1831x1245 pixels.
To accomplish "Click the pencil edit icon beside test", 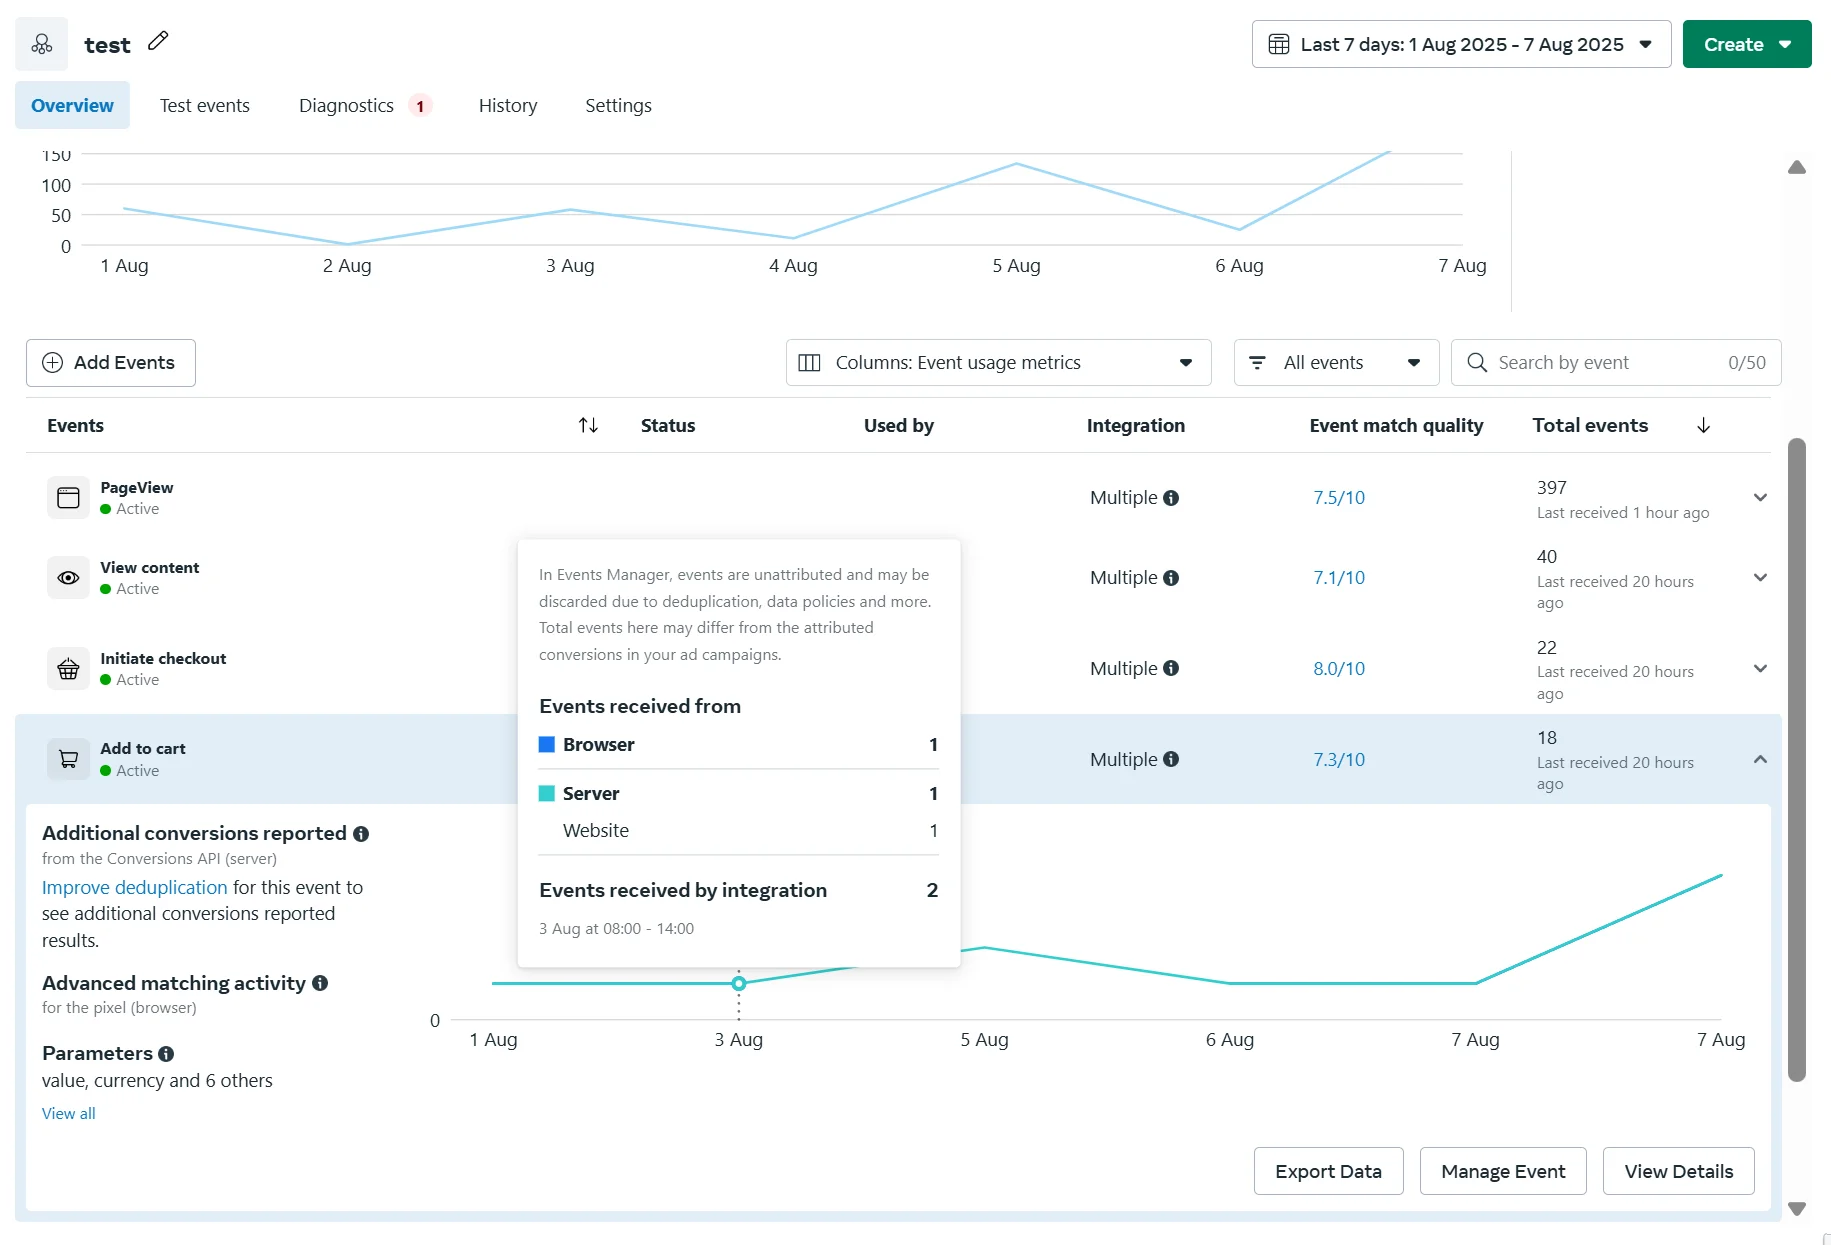I will (x=158, y=42).
